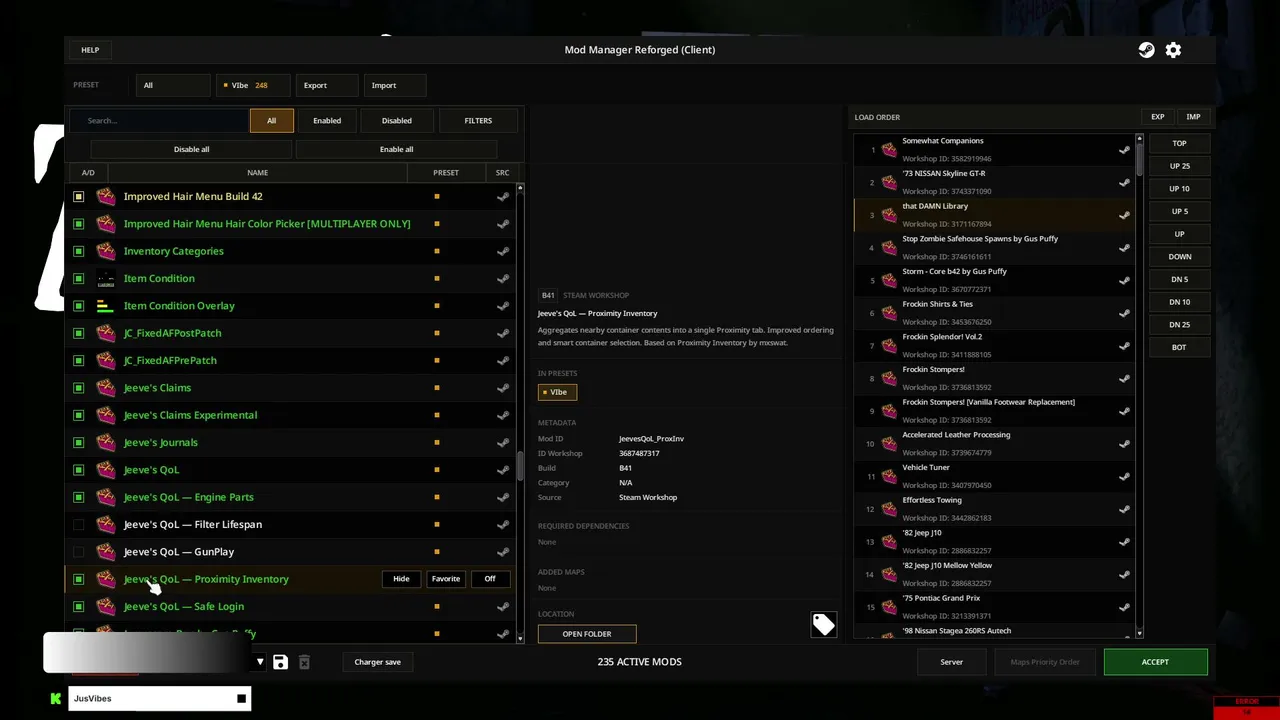Click the mod icon of Item Condition Overlay

click(105, 306)
